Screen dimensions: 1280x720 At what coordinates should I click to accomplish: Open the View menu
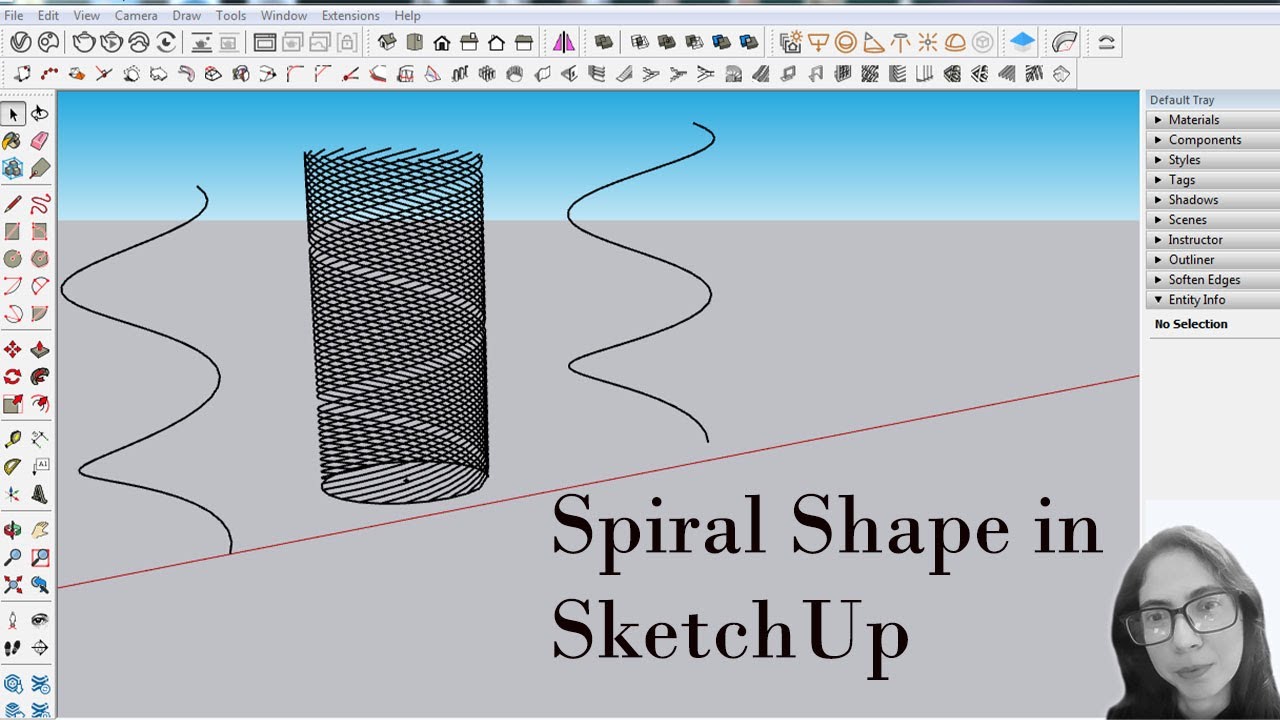pos(87,16)
